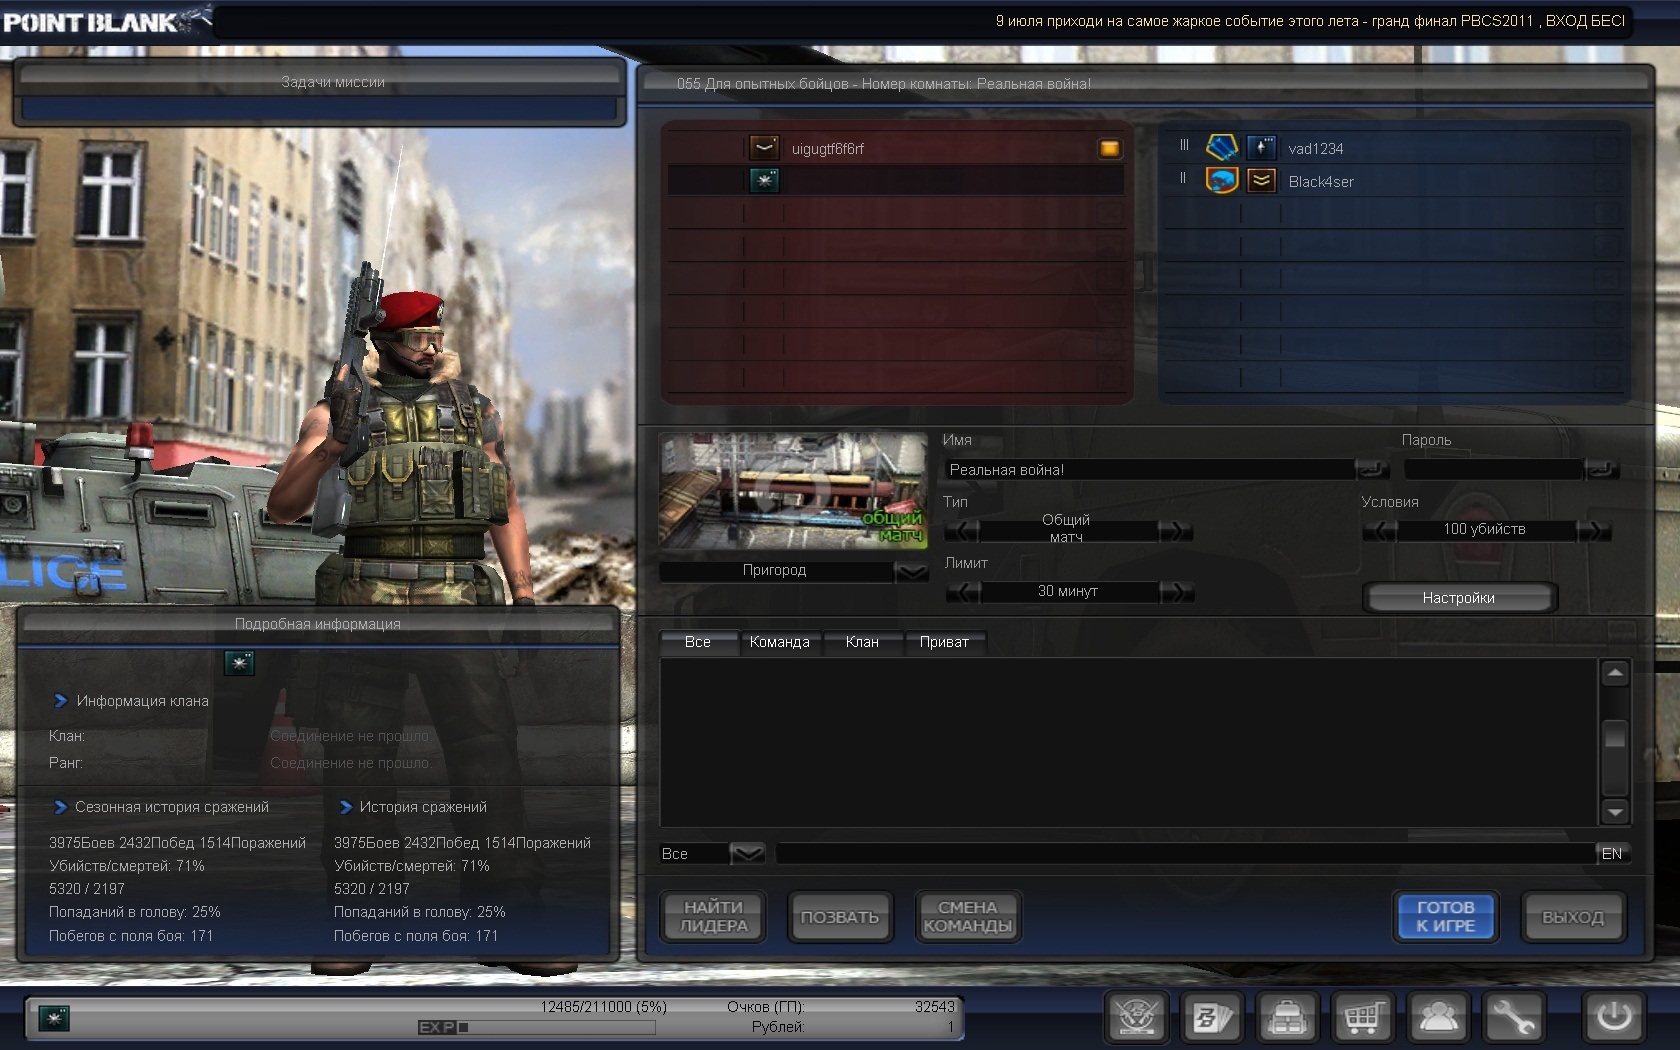This screenshot has height=1050, width=1680.
Task: Decrease the 100 убийств condition with the left arrow
Action: (1380, 531)
